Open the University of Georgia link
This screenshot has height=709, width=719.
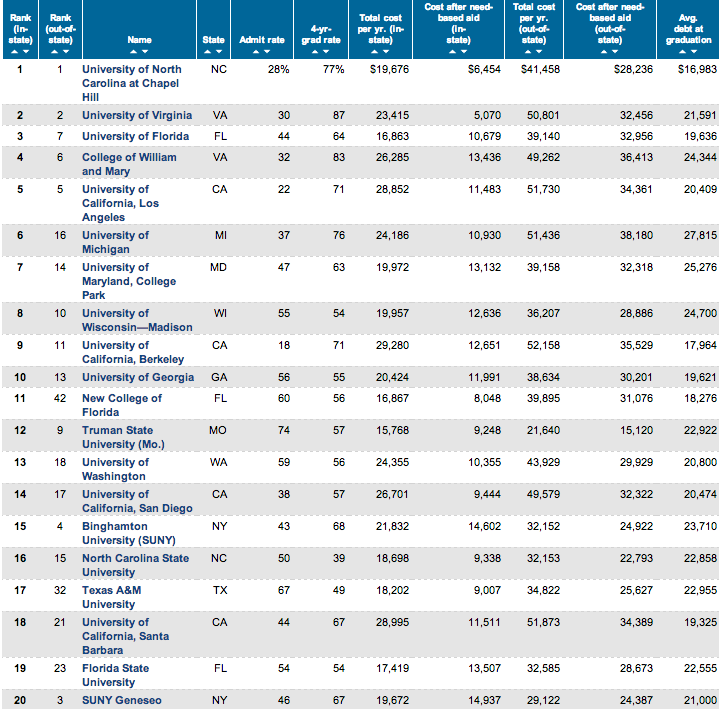[x=138, y=377]
